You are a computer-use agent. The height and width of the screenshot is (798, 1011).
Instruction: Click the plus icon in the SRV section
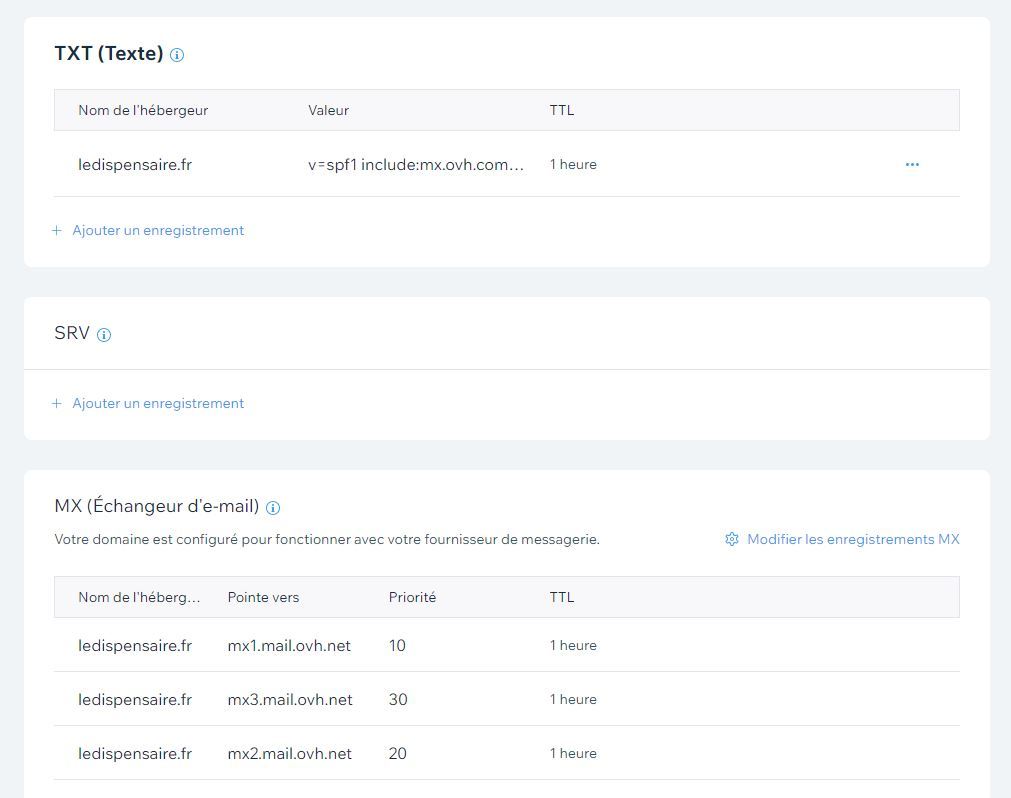(x=57, y=403)
